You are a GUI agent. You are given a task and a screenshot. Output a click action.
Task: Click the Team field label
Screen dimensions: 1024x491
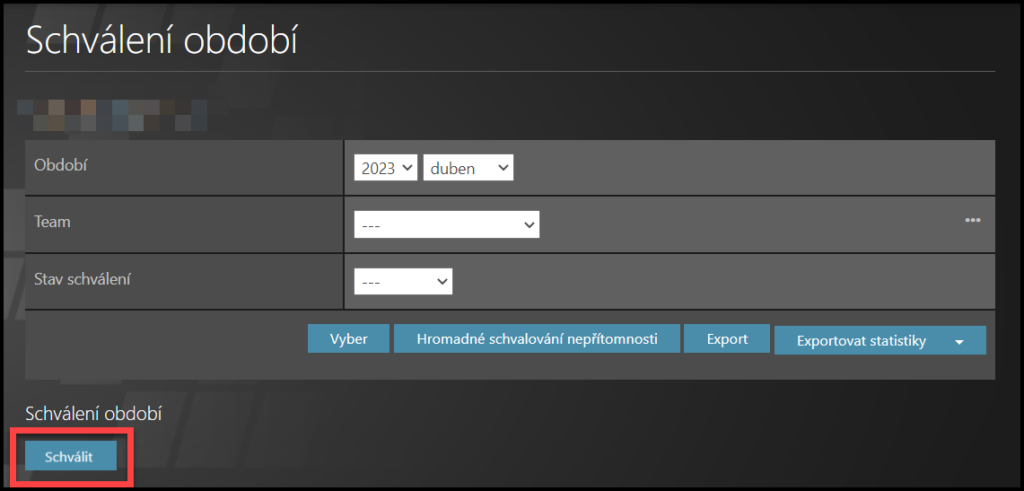coord(52,222)
